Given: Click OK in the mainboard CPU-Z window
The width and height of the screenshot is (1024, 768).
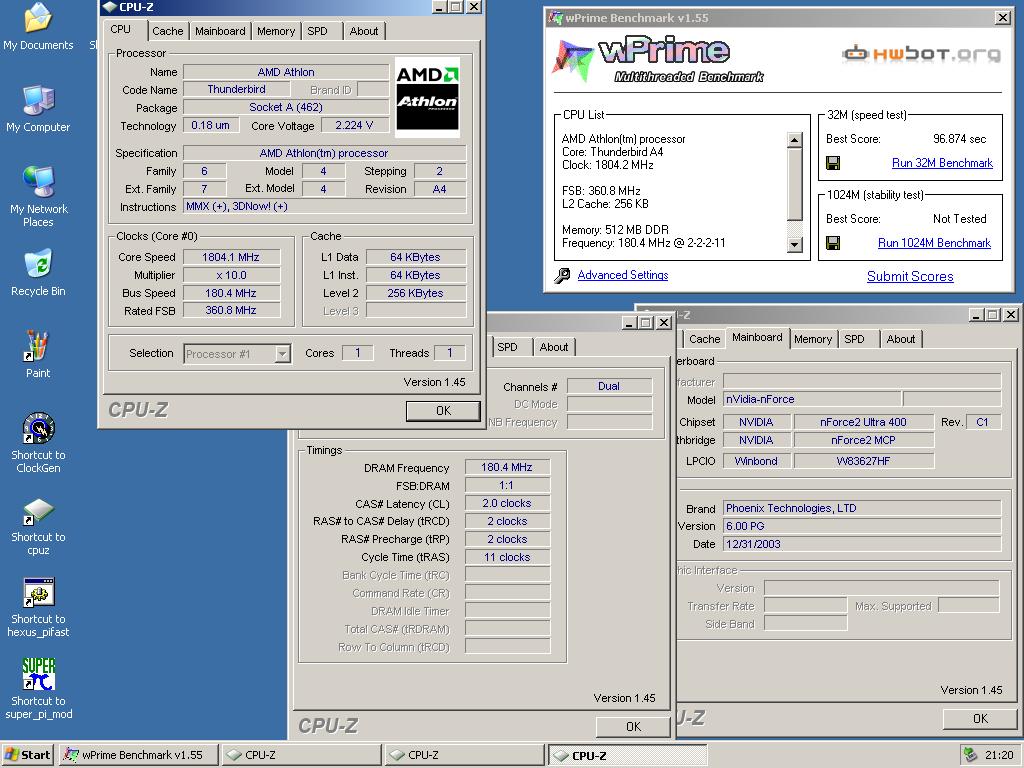Looking at the screenshot, I should coord(980,719).
